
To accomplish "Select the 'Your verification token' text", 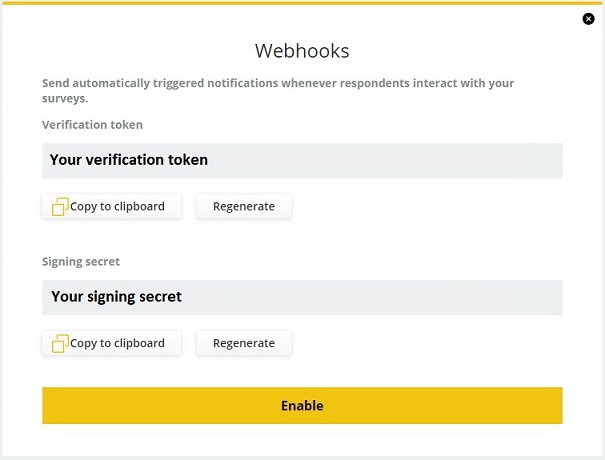I will click(x=129, y=160).
